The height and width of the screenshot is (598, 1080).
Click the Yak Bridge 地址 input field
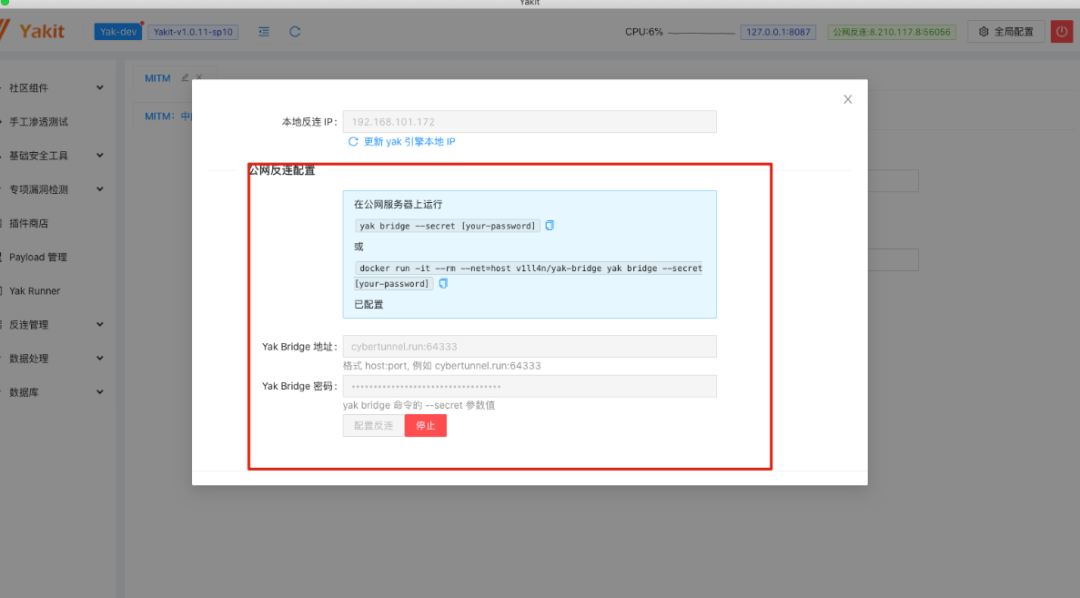click(x=530, y=347)
